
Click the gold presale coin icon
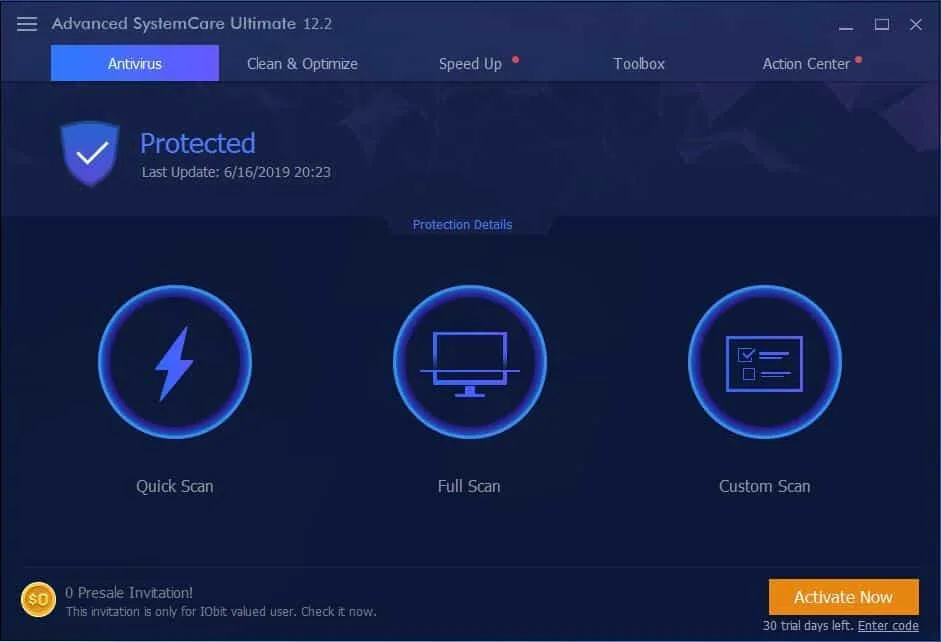38,599
